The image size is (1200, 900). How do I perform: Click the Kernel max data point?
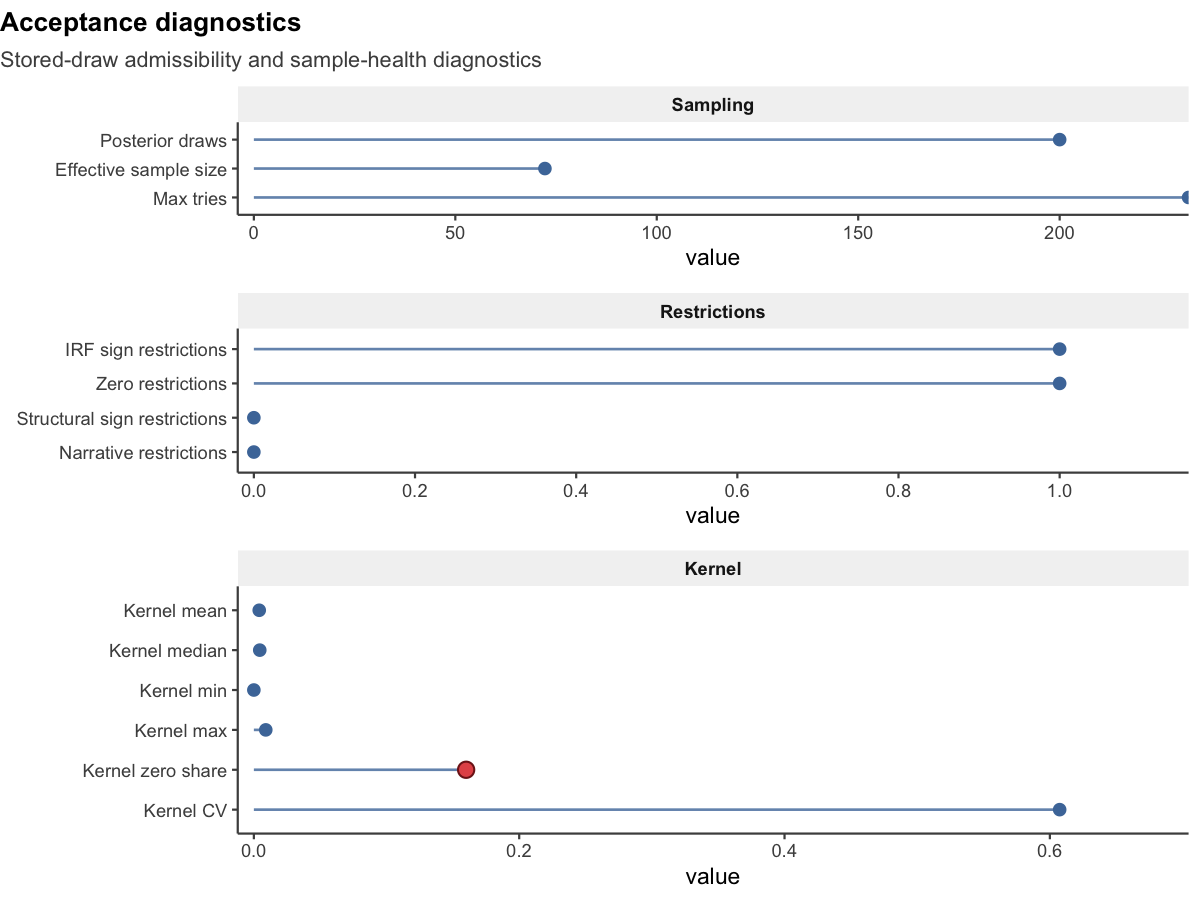tap(265, 730)
